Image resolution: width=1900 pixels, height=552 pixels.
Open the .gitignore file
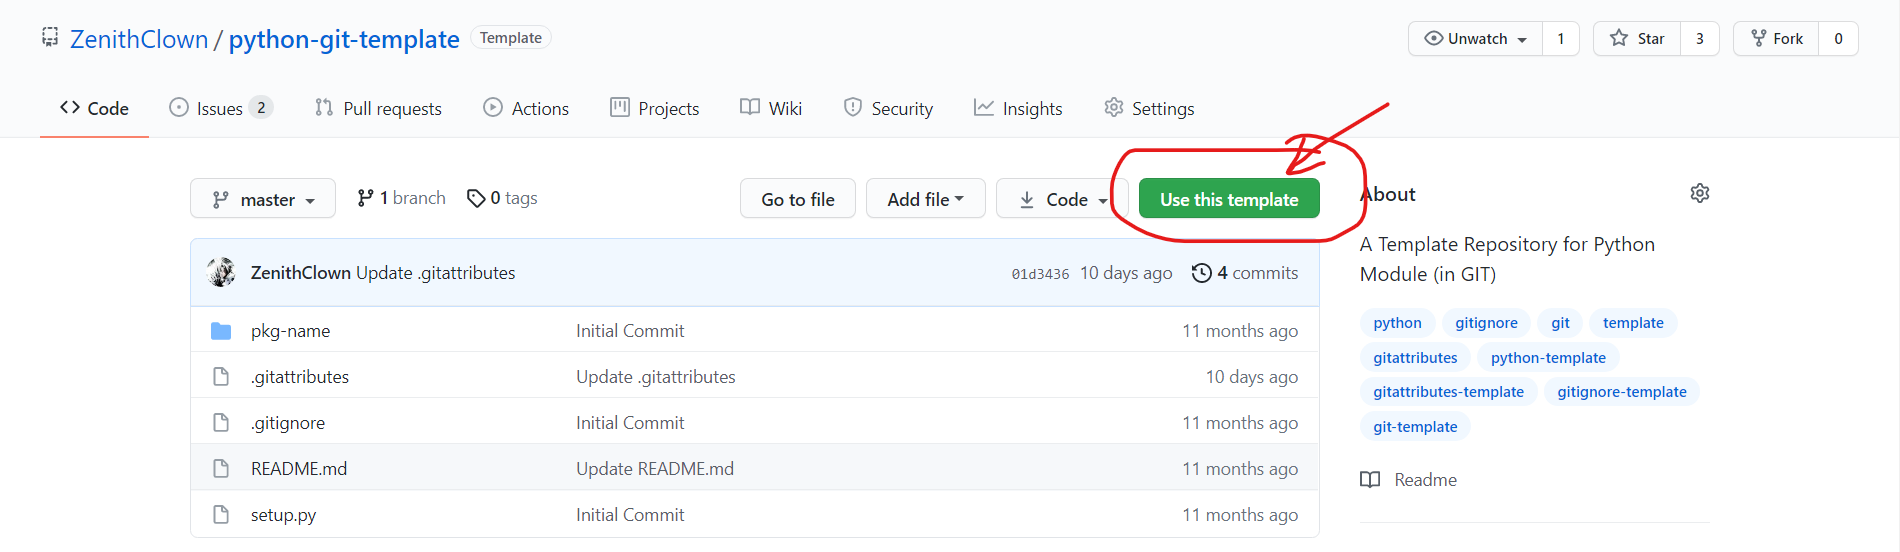click(x=288, y=423)
